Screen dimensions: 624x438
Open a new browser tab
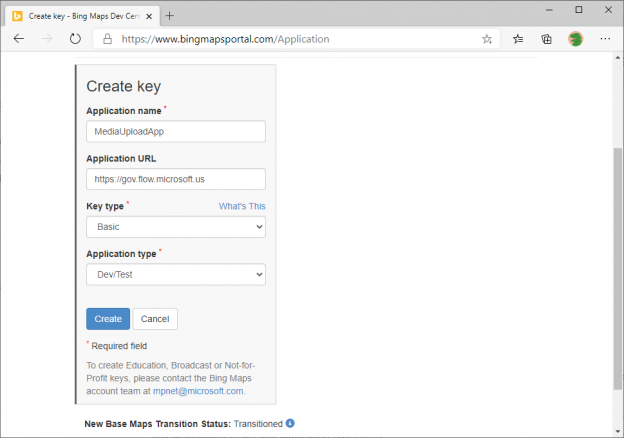169,15
